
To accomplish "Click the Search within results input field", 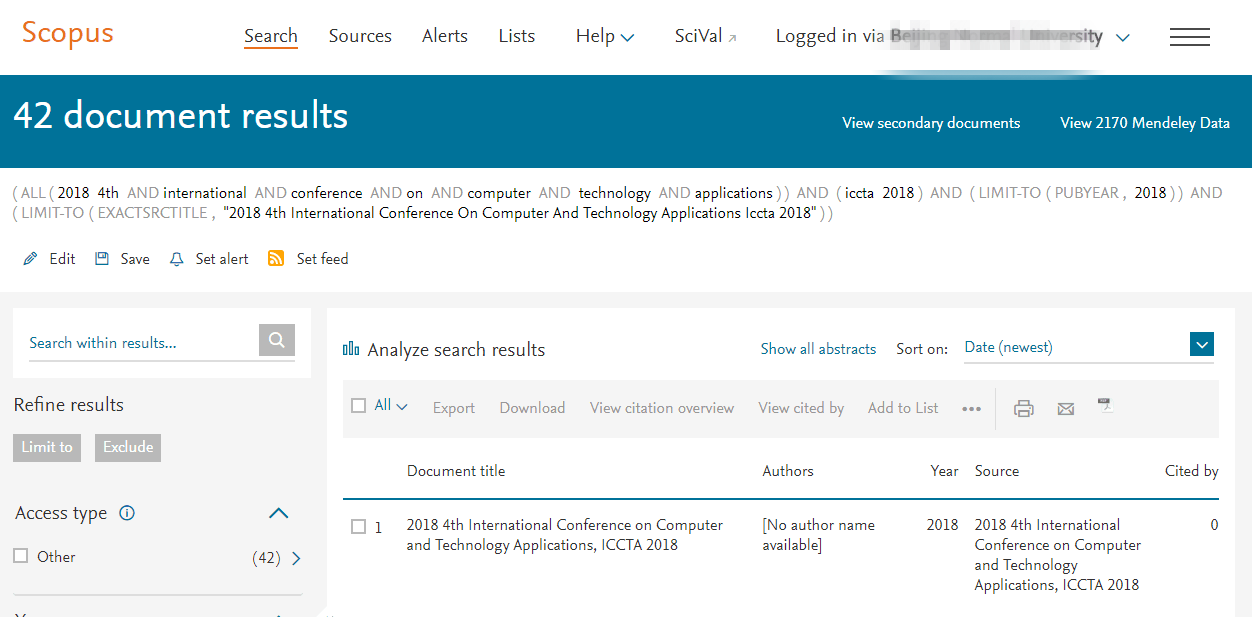I will (140, 343).
